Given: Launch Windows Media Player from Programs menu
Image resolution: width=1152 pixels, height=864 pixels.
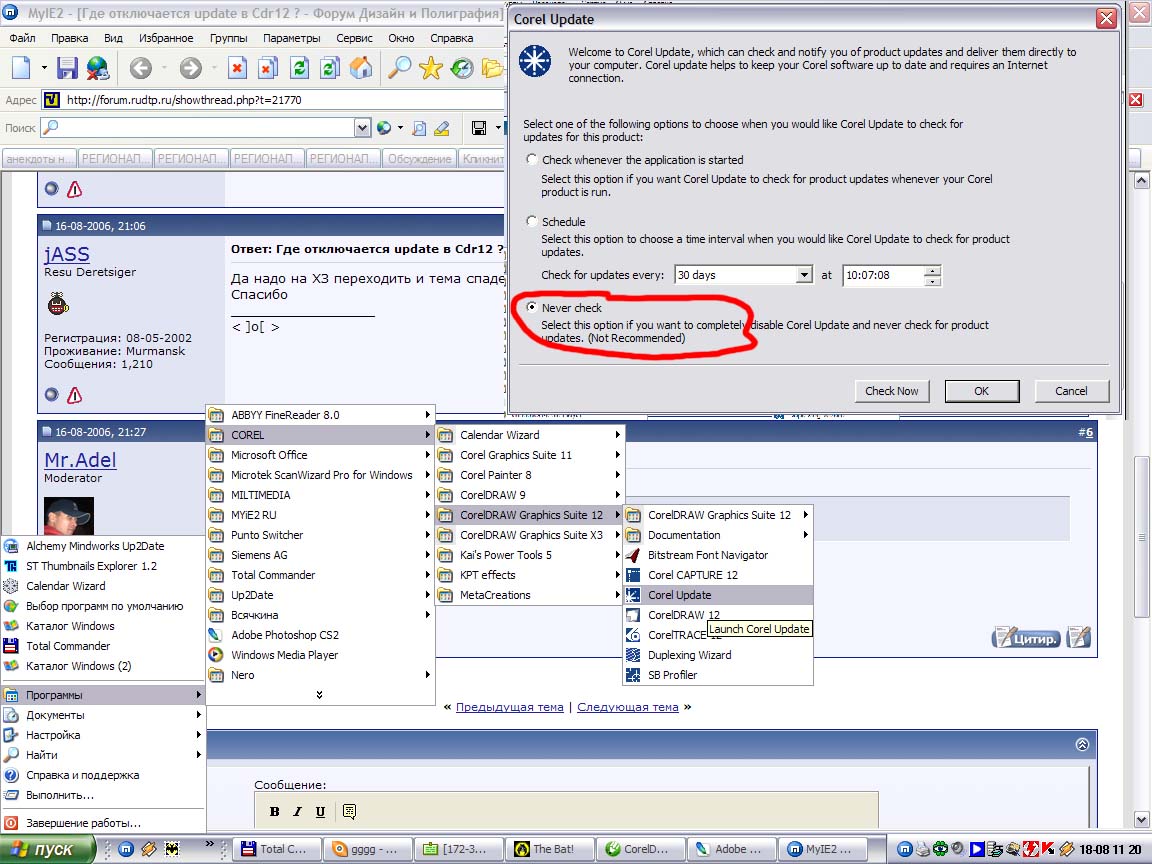Looking at the screenshot, I should [320, 655].
